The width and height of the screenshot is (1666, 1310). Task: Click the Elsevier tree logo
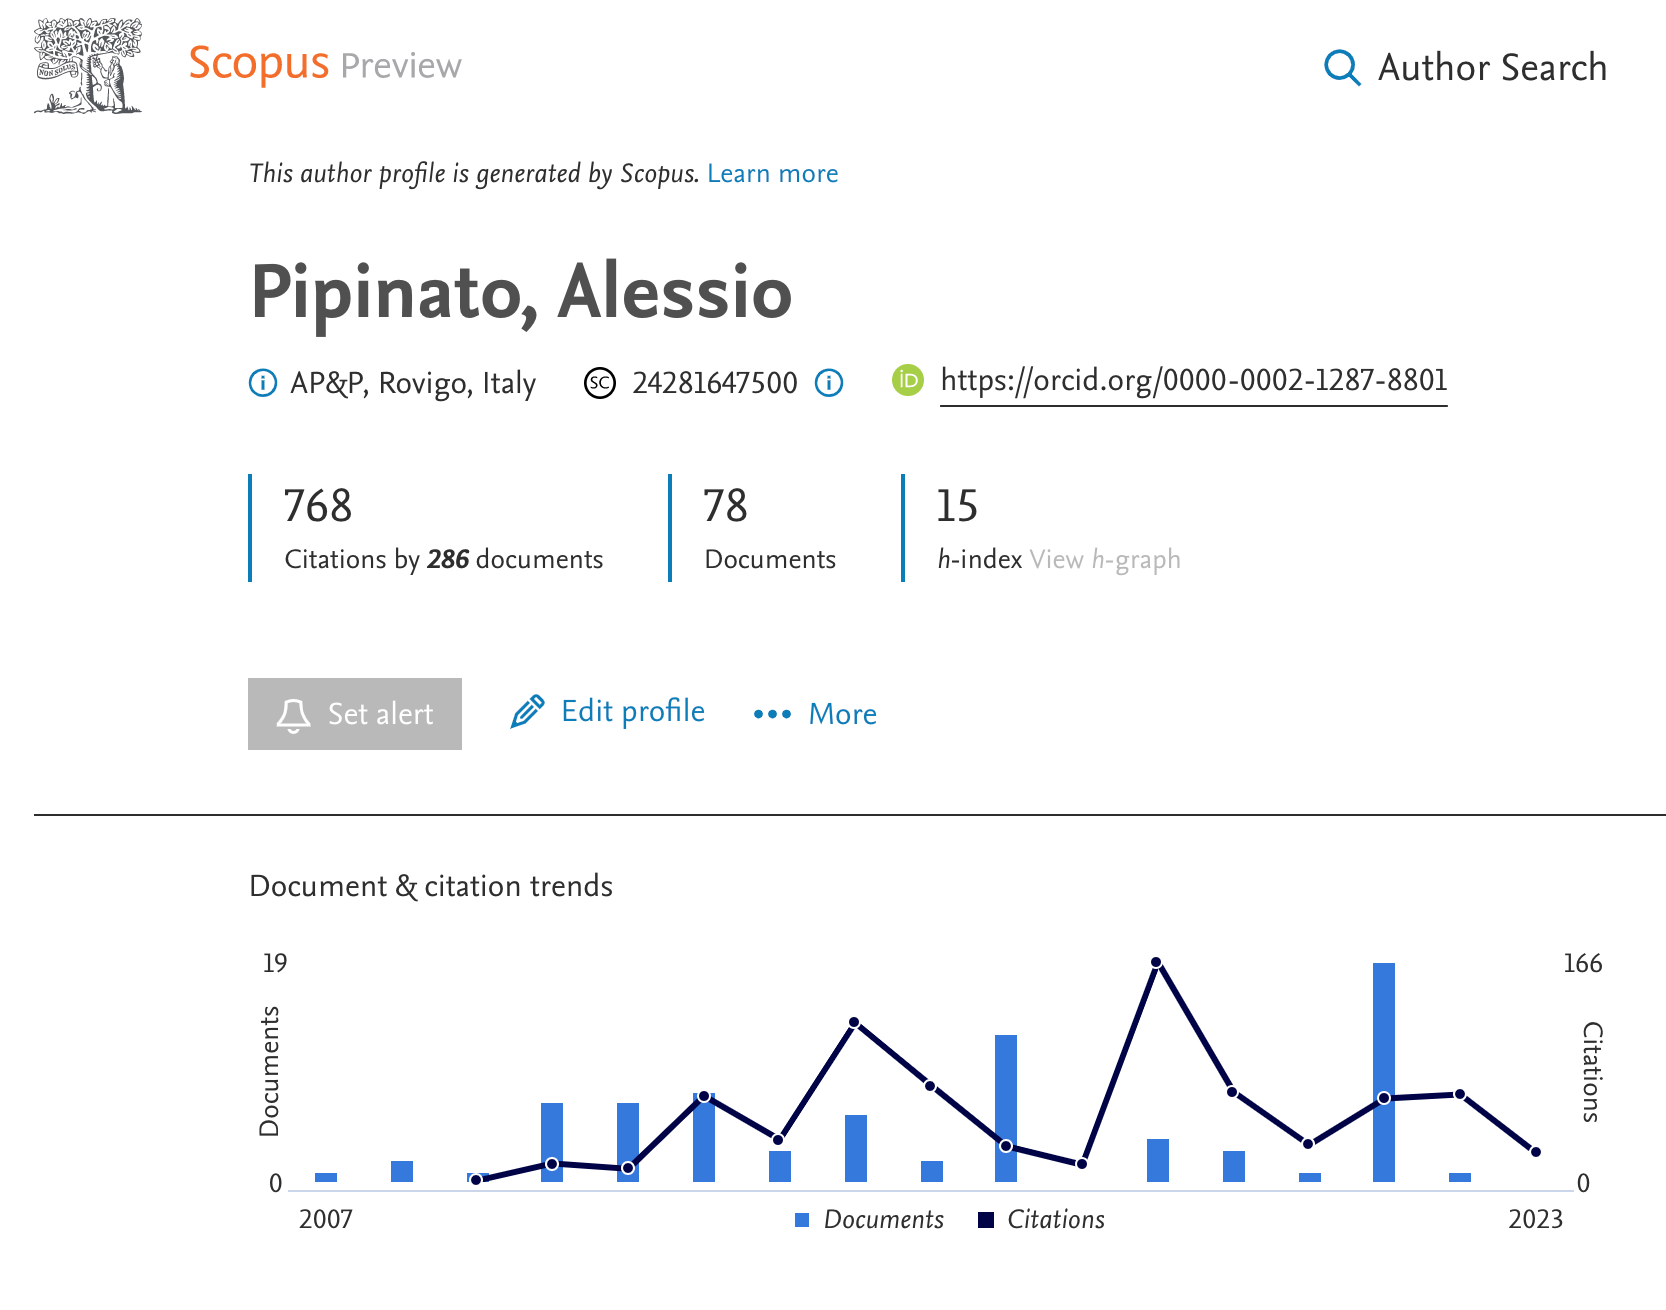(88, 66)
